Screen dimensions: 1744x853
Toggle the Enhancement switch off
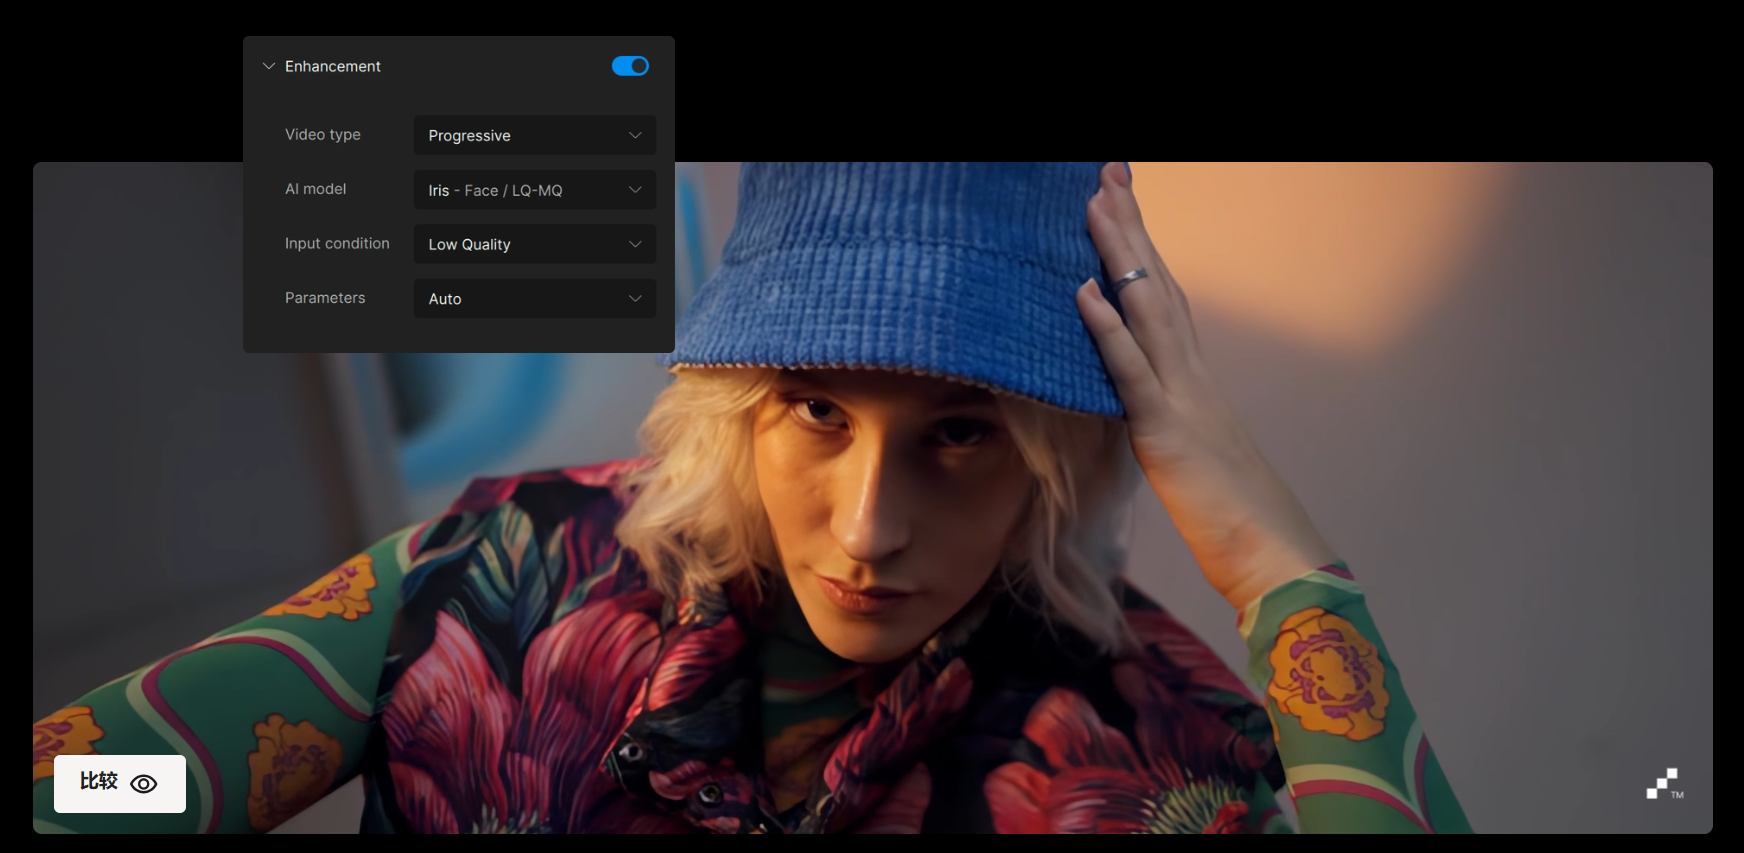click(630, 66)
